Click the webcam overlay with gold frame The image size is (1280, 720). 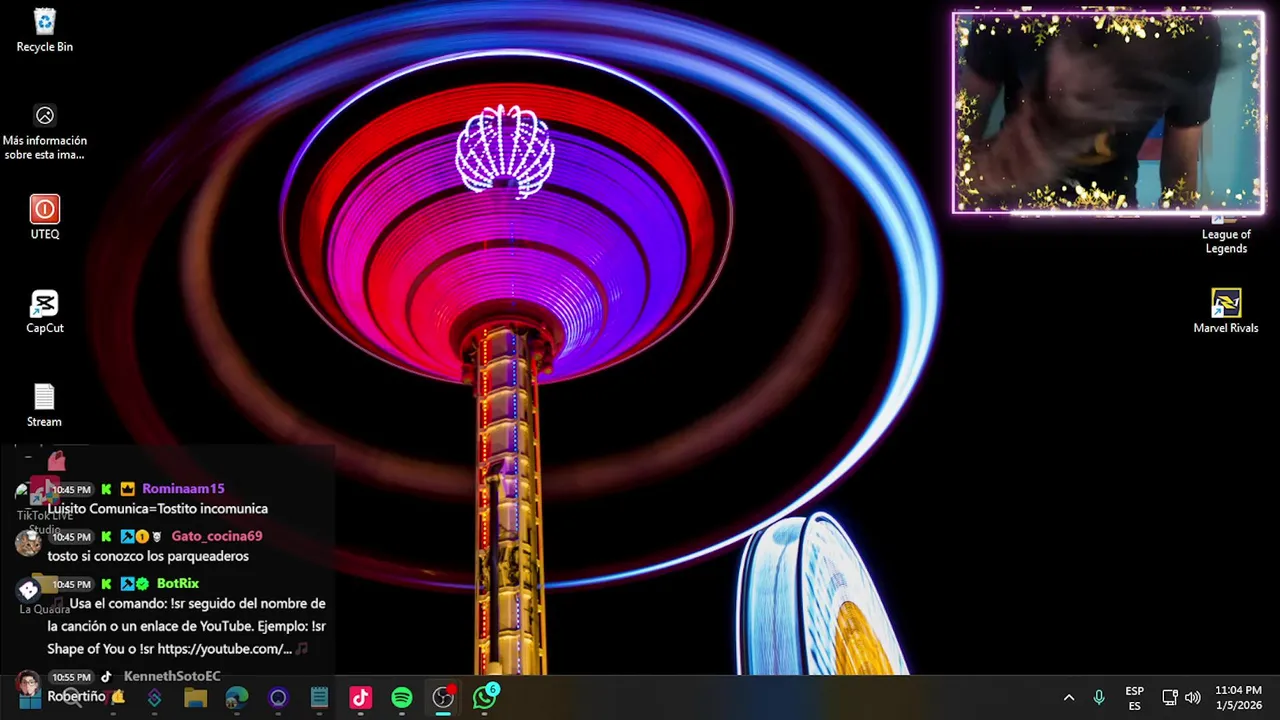pos(1108,112)
